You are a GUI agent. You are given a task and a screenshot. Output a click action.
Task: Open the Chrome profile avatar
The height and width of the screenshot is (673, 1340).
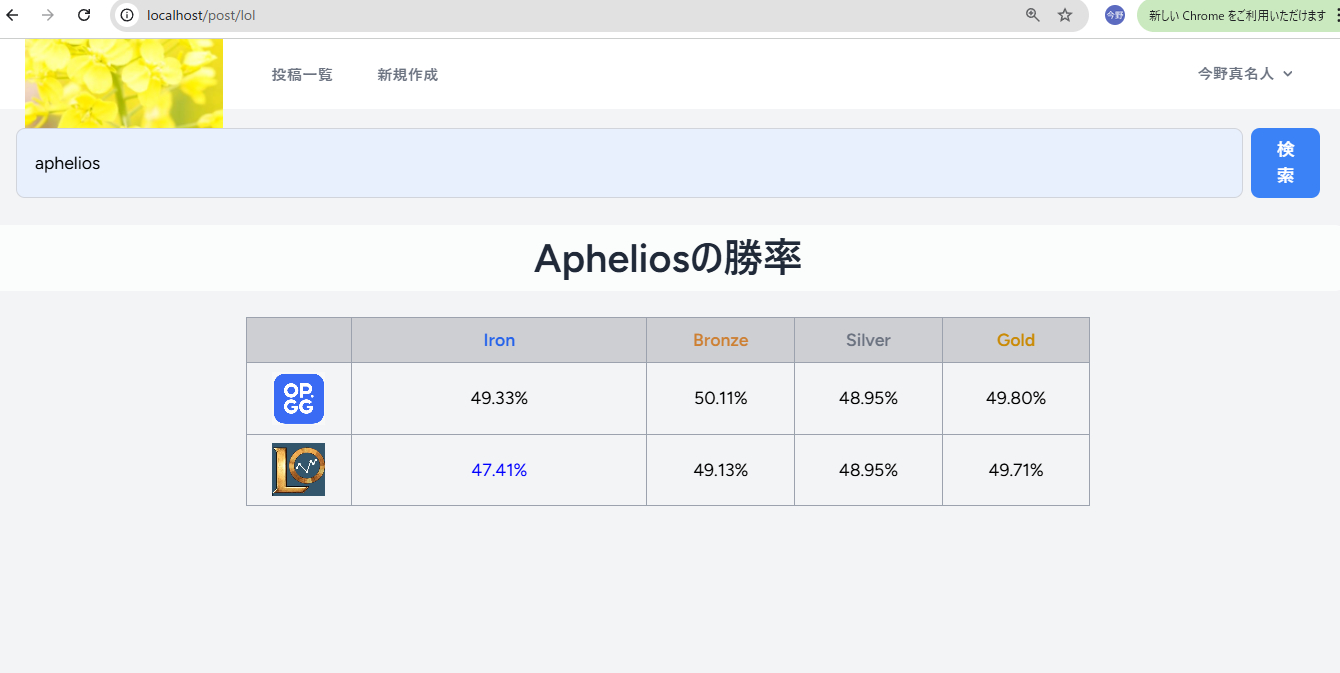tap(1114, 15)
